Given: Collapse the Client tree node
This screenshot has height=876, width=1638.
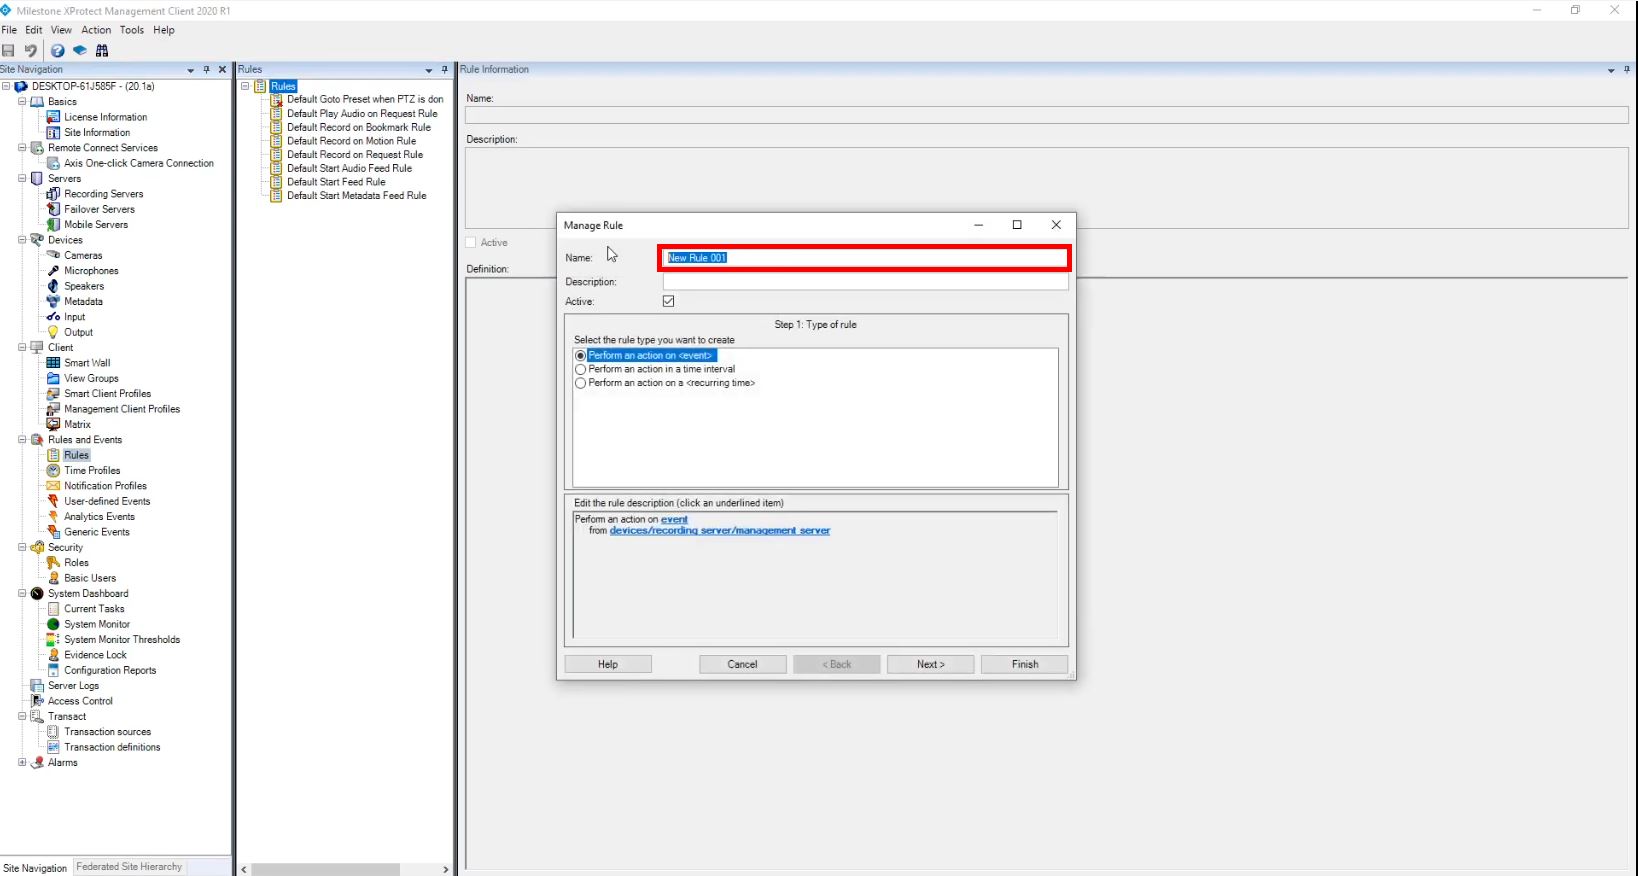Looking at the screenshot, I should click(22, 348).
